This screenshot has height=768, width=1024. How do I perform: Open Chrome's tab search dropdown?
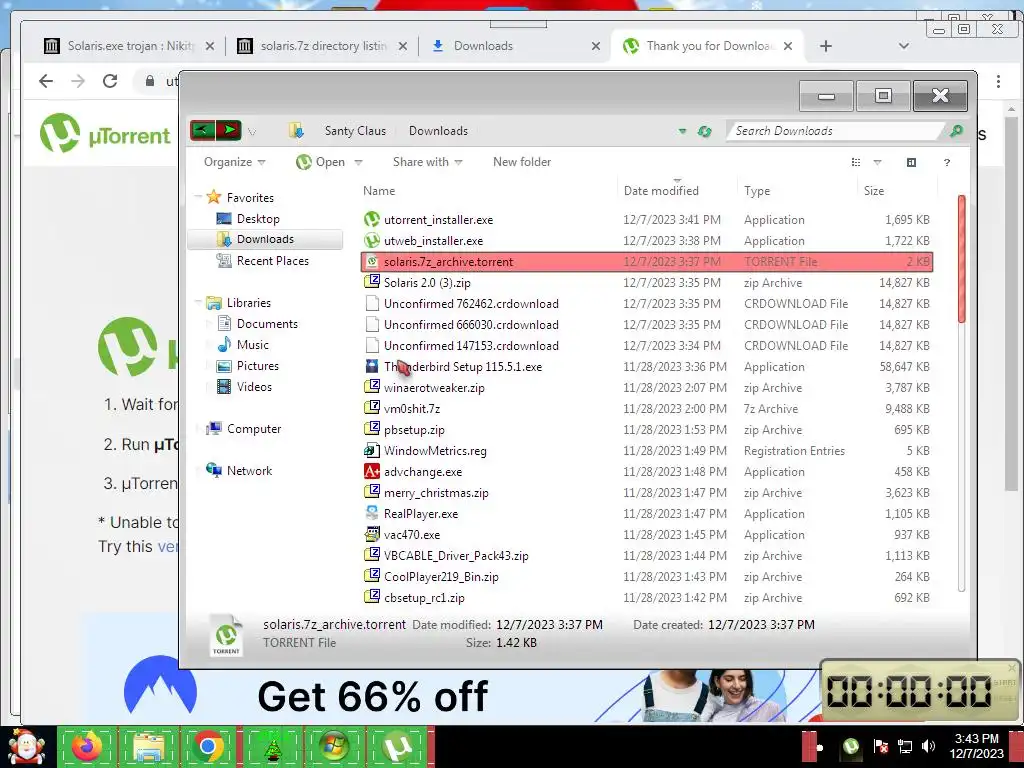pos(904,46)
